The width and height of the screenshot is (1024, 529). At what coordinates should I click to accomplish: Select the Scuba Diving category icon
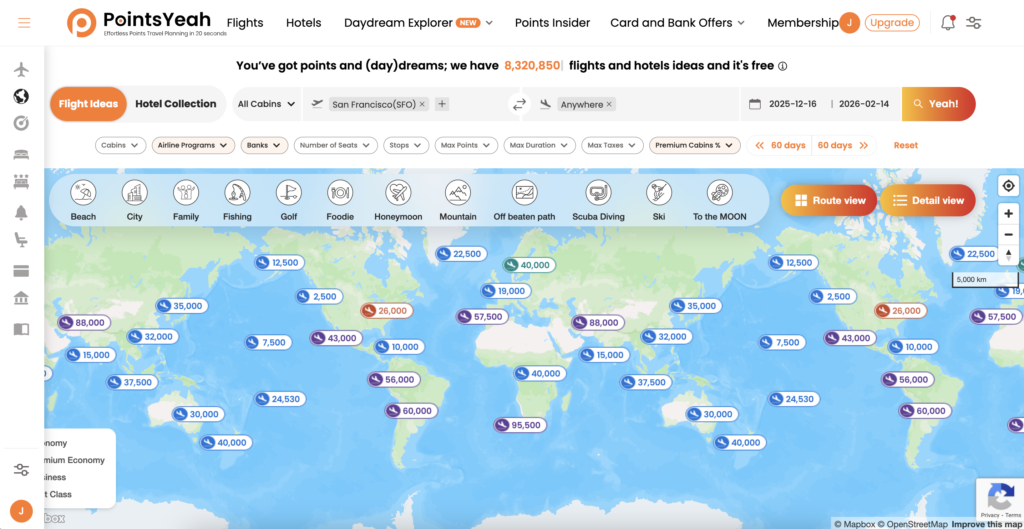point(598,193)
